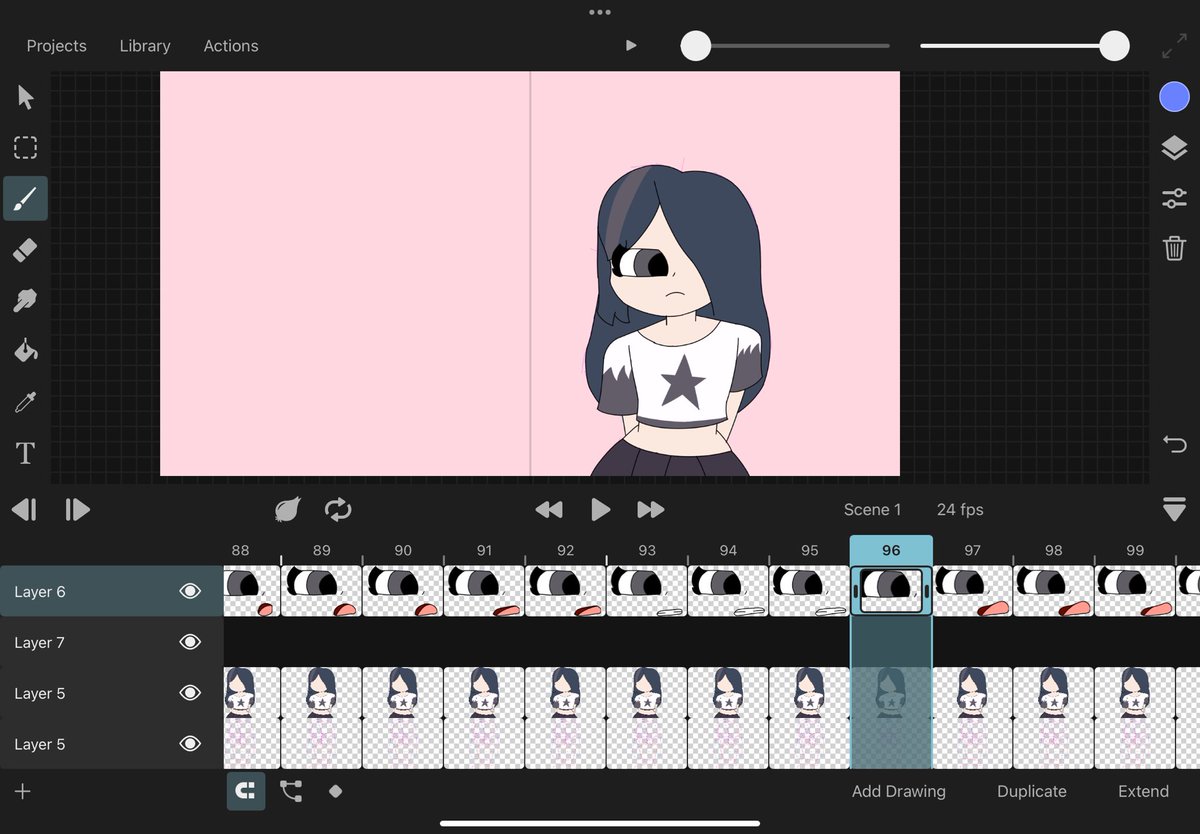This screenshot has height=834, width=1200.
Task: Select the eraser tool
Action: [25, 250]
